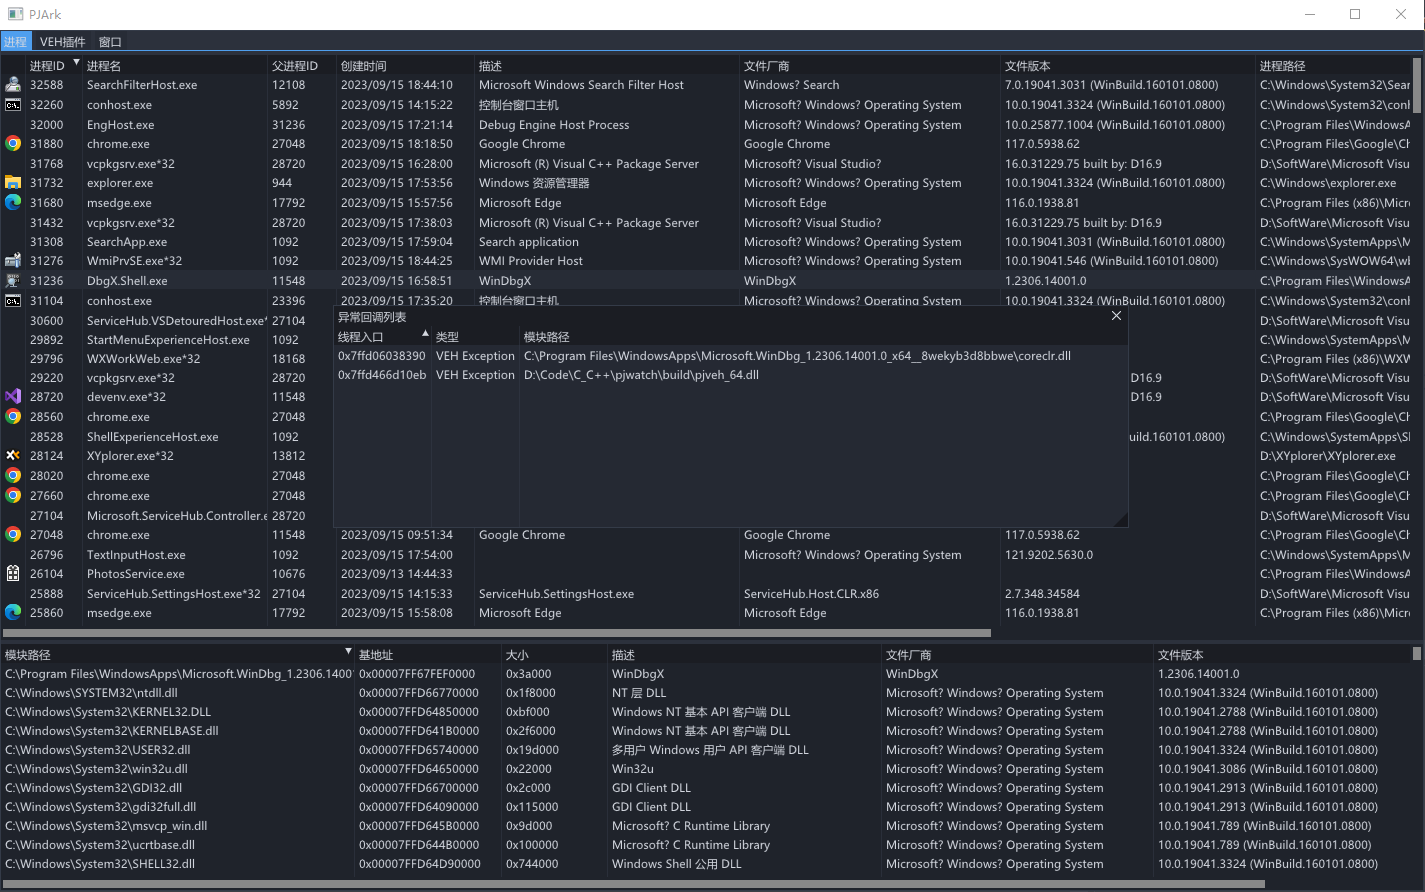
Task: Select the ServiceHub.SettingsHost.exe*32 row
Action: point(706,594)
